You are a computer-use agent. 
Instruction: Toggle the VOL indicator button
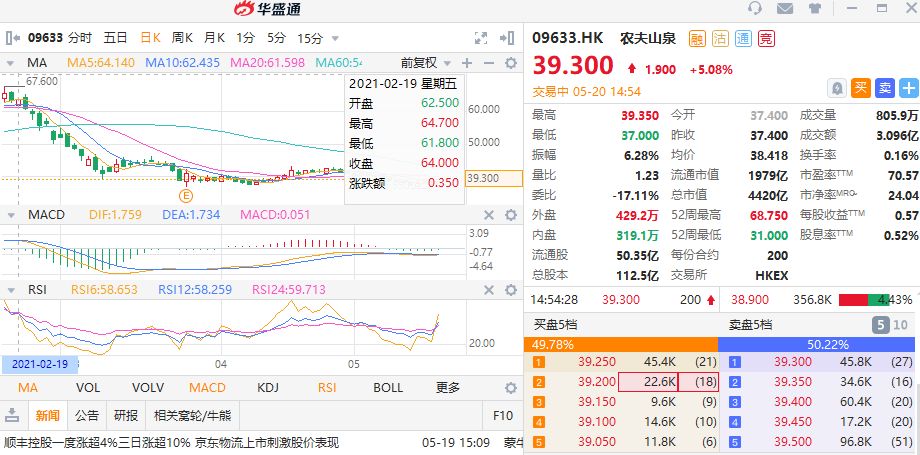[x=87, y=387]
